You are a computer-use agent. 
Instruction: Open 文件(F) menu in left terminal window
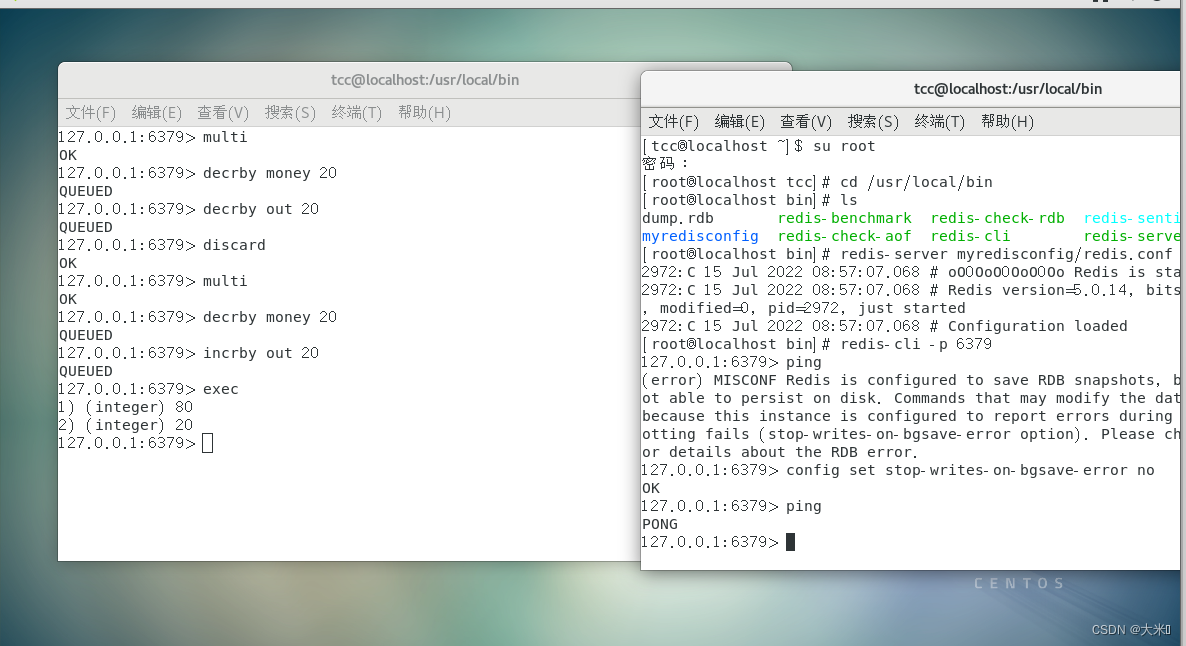(x=90, y=113)
